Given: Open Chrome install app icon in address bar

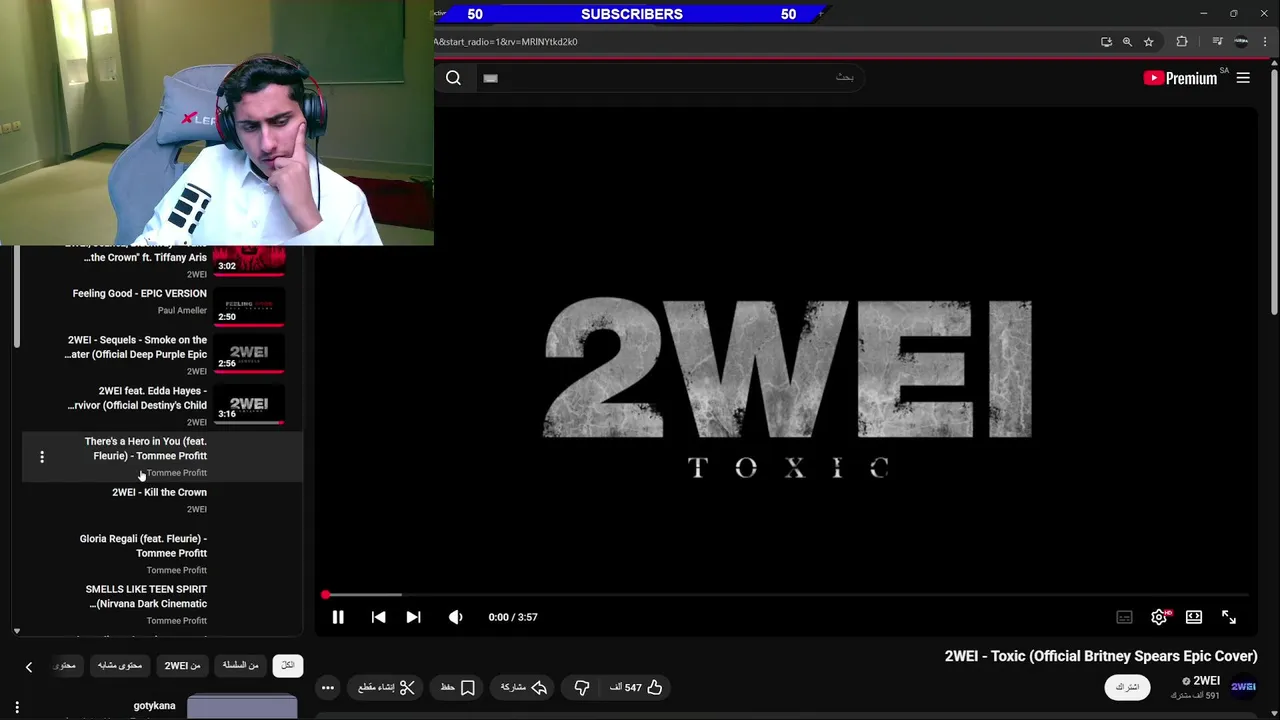Looking at the screenshot, I should tap(1106, 42).
